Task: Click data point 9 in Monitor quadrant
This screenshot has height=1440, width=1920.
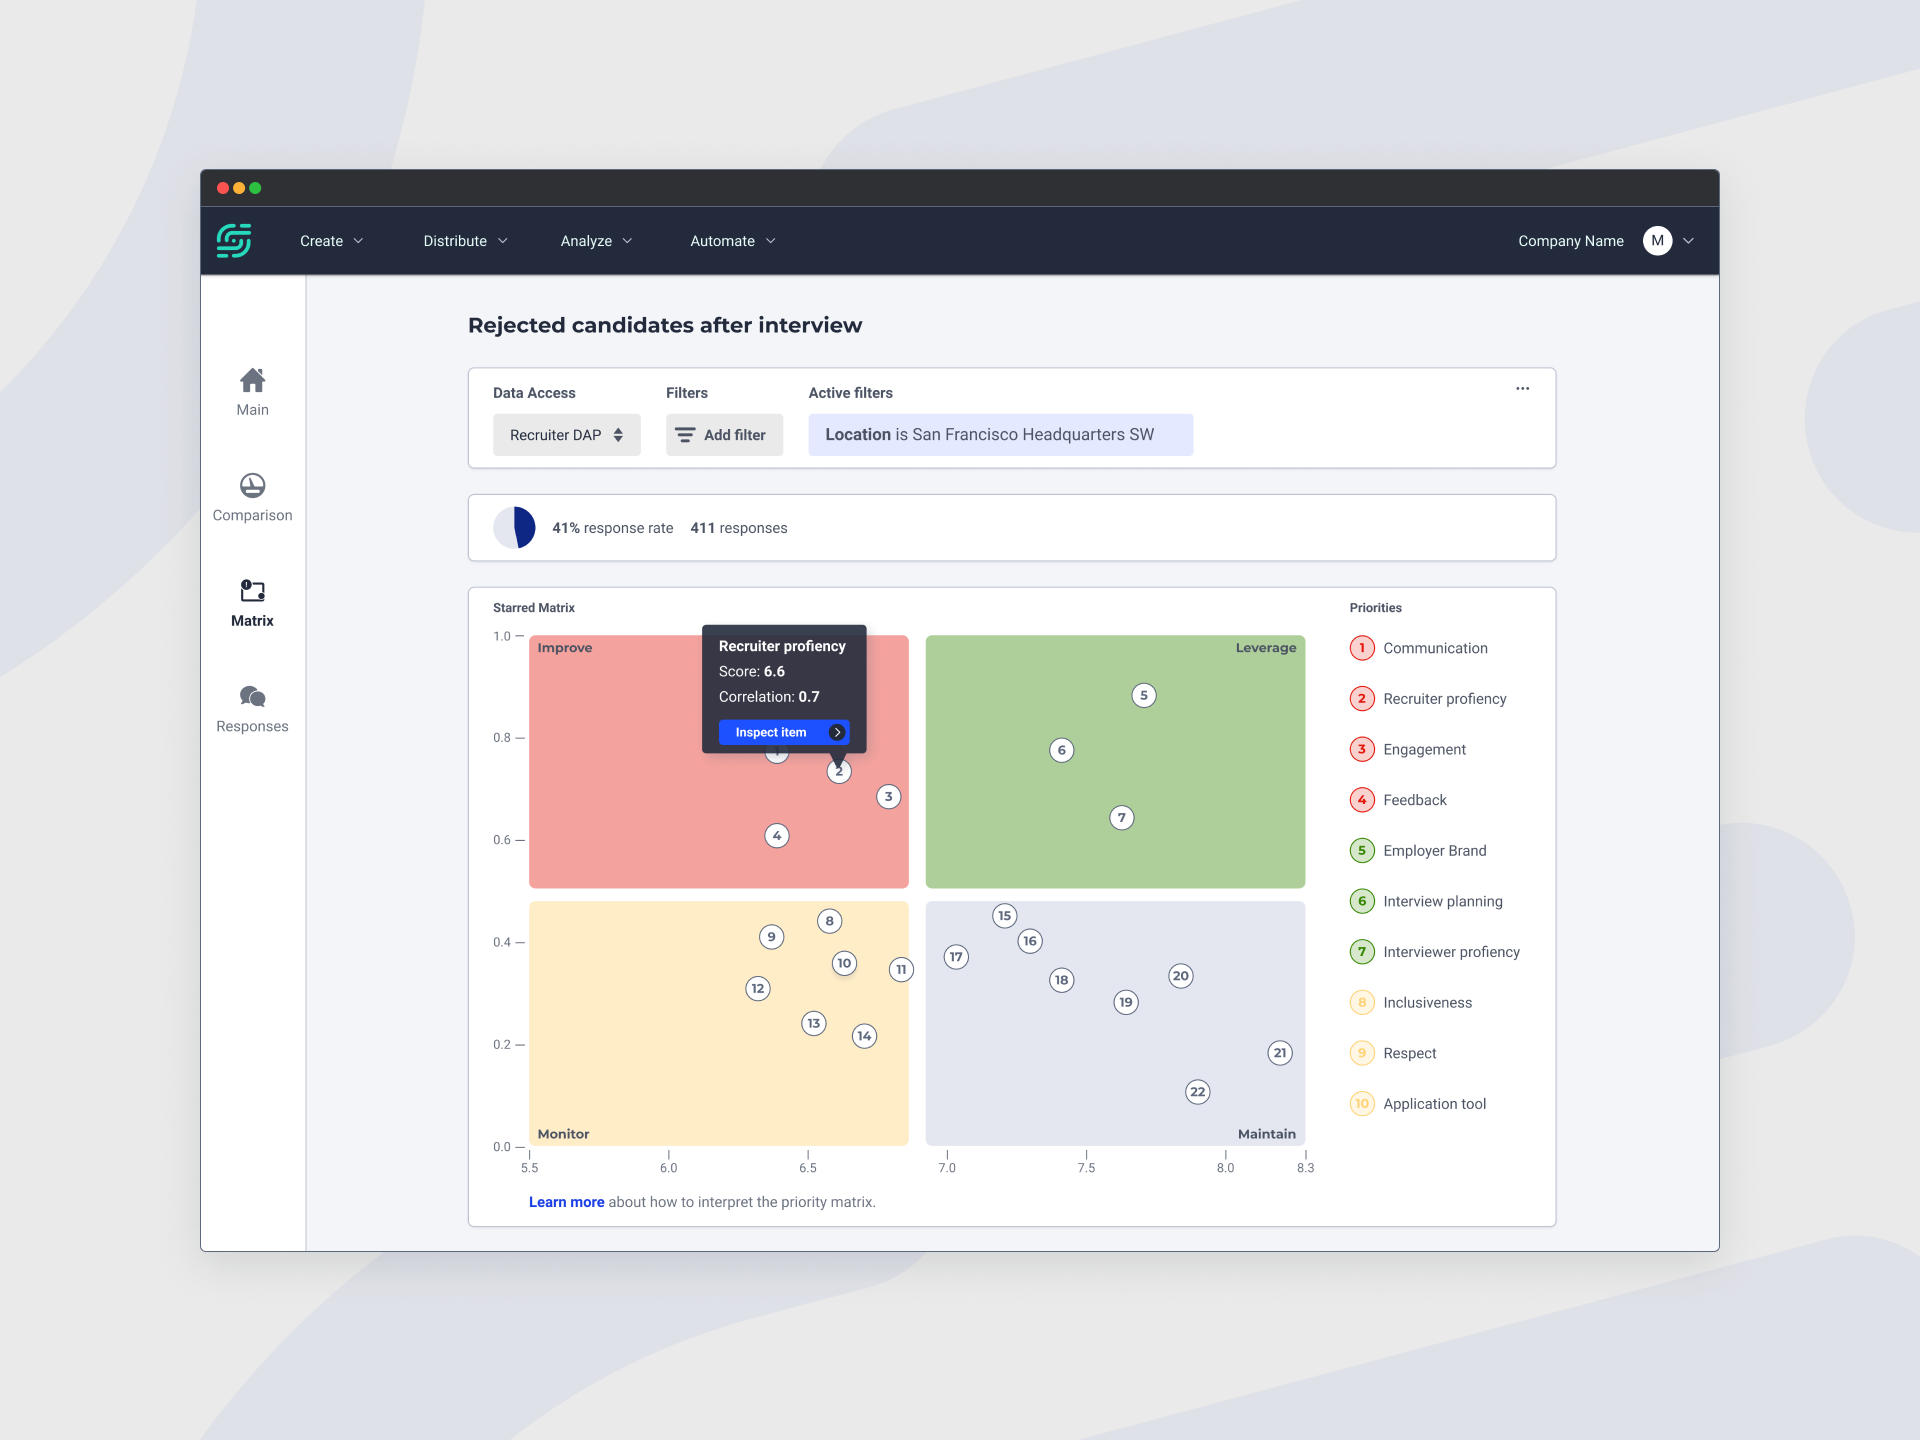Action: (x=771, y=937)
